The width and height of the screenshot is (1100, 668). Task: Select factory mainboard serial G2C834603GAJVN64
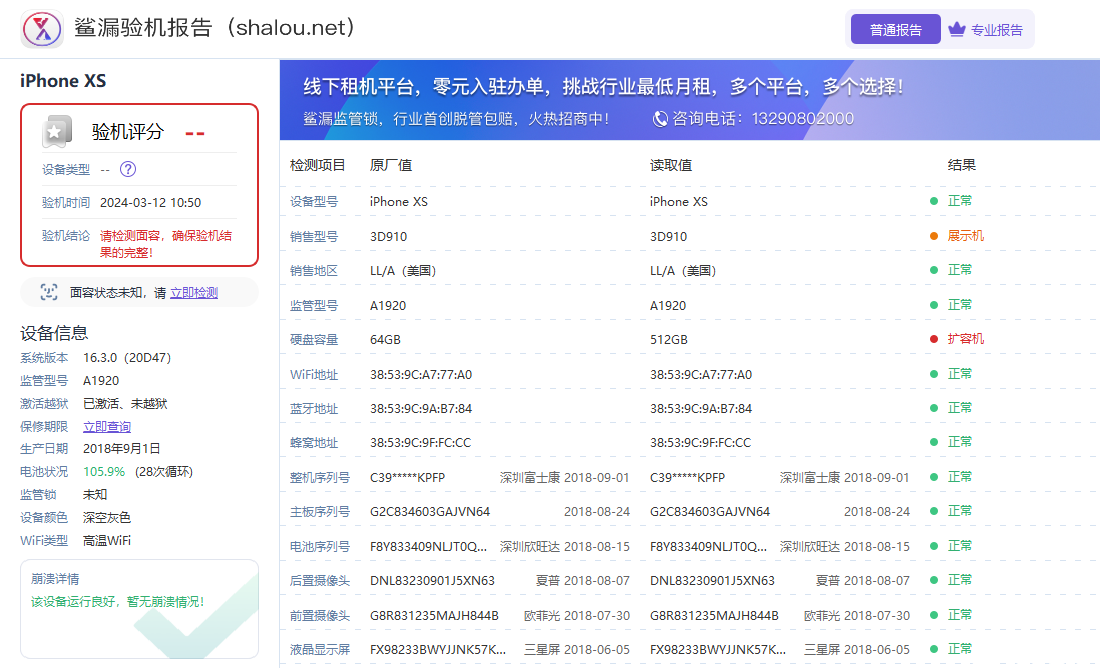pyautogui.click(x=430, y=512)
